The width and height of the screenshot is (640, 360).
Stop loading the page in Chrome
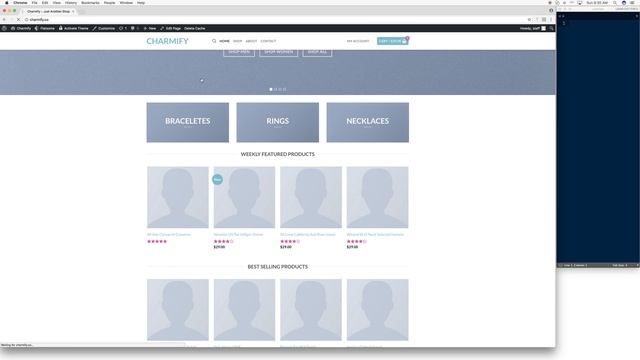(18, 20)
